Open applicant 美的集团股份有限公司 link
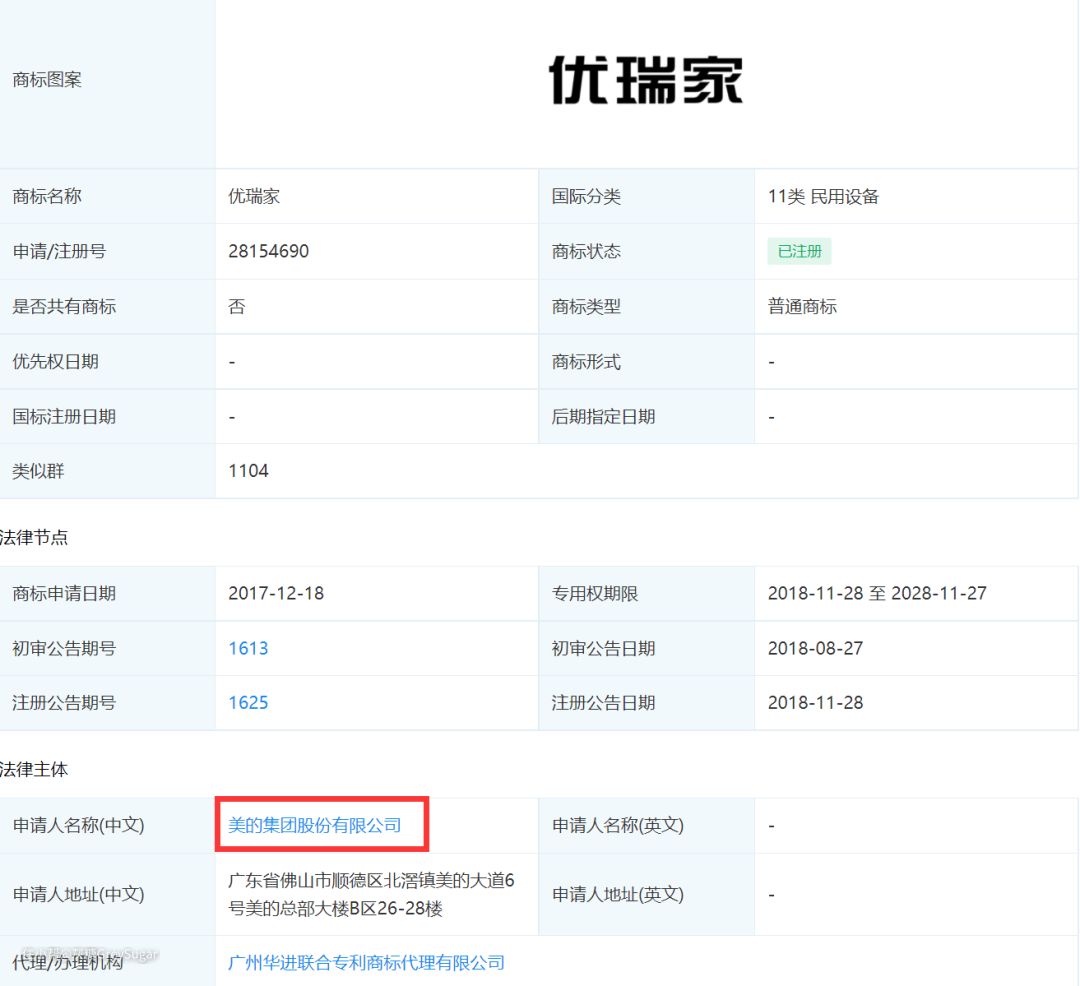The height and width of the screenshot is (986, 1080). click(315, 825)
